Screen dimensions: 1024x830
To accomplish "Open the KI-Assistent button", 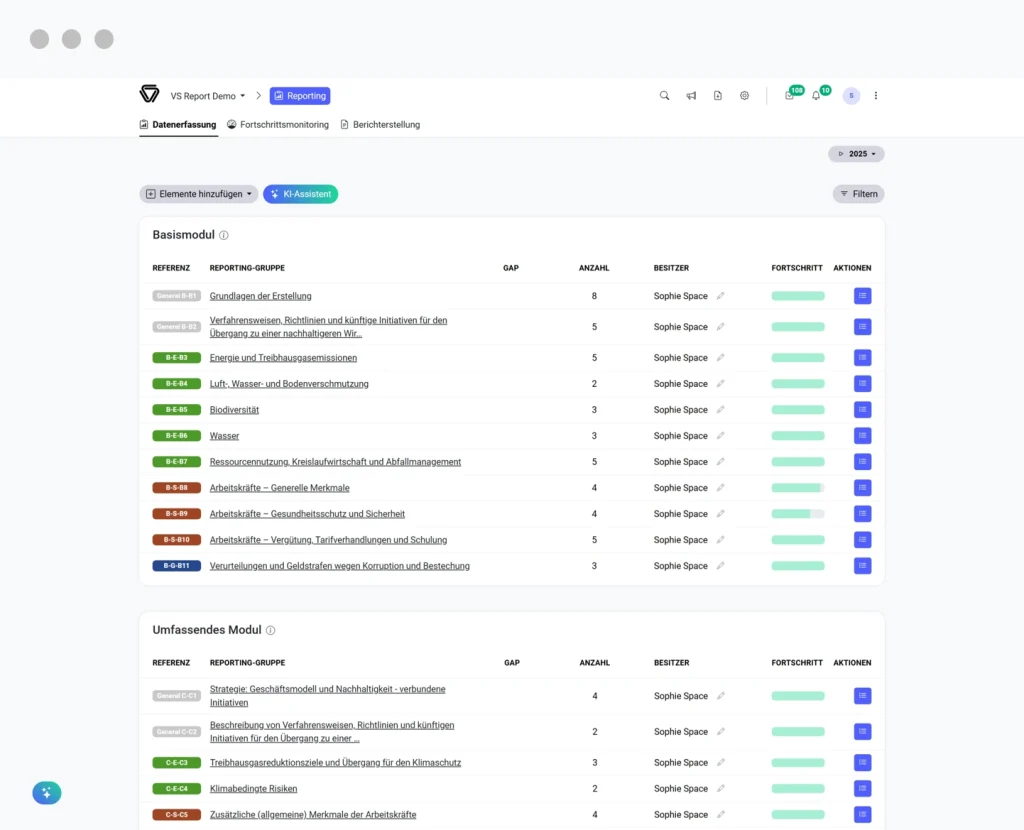I will click(x=300, y=194).
